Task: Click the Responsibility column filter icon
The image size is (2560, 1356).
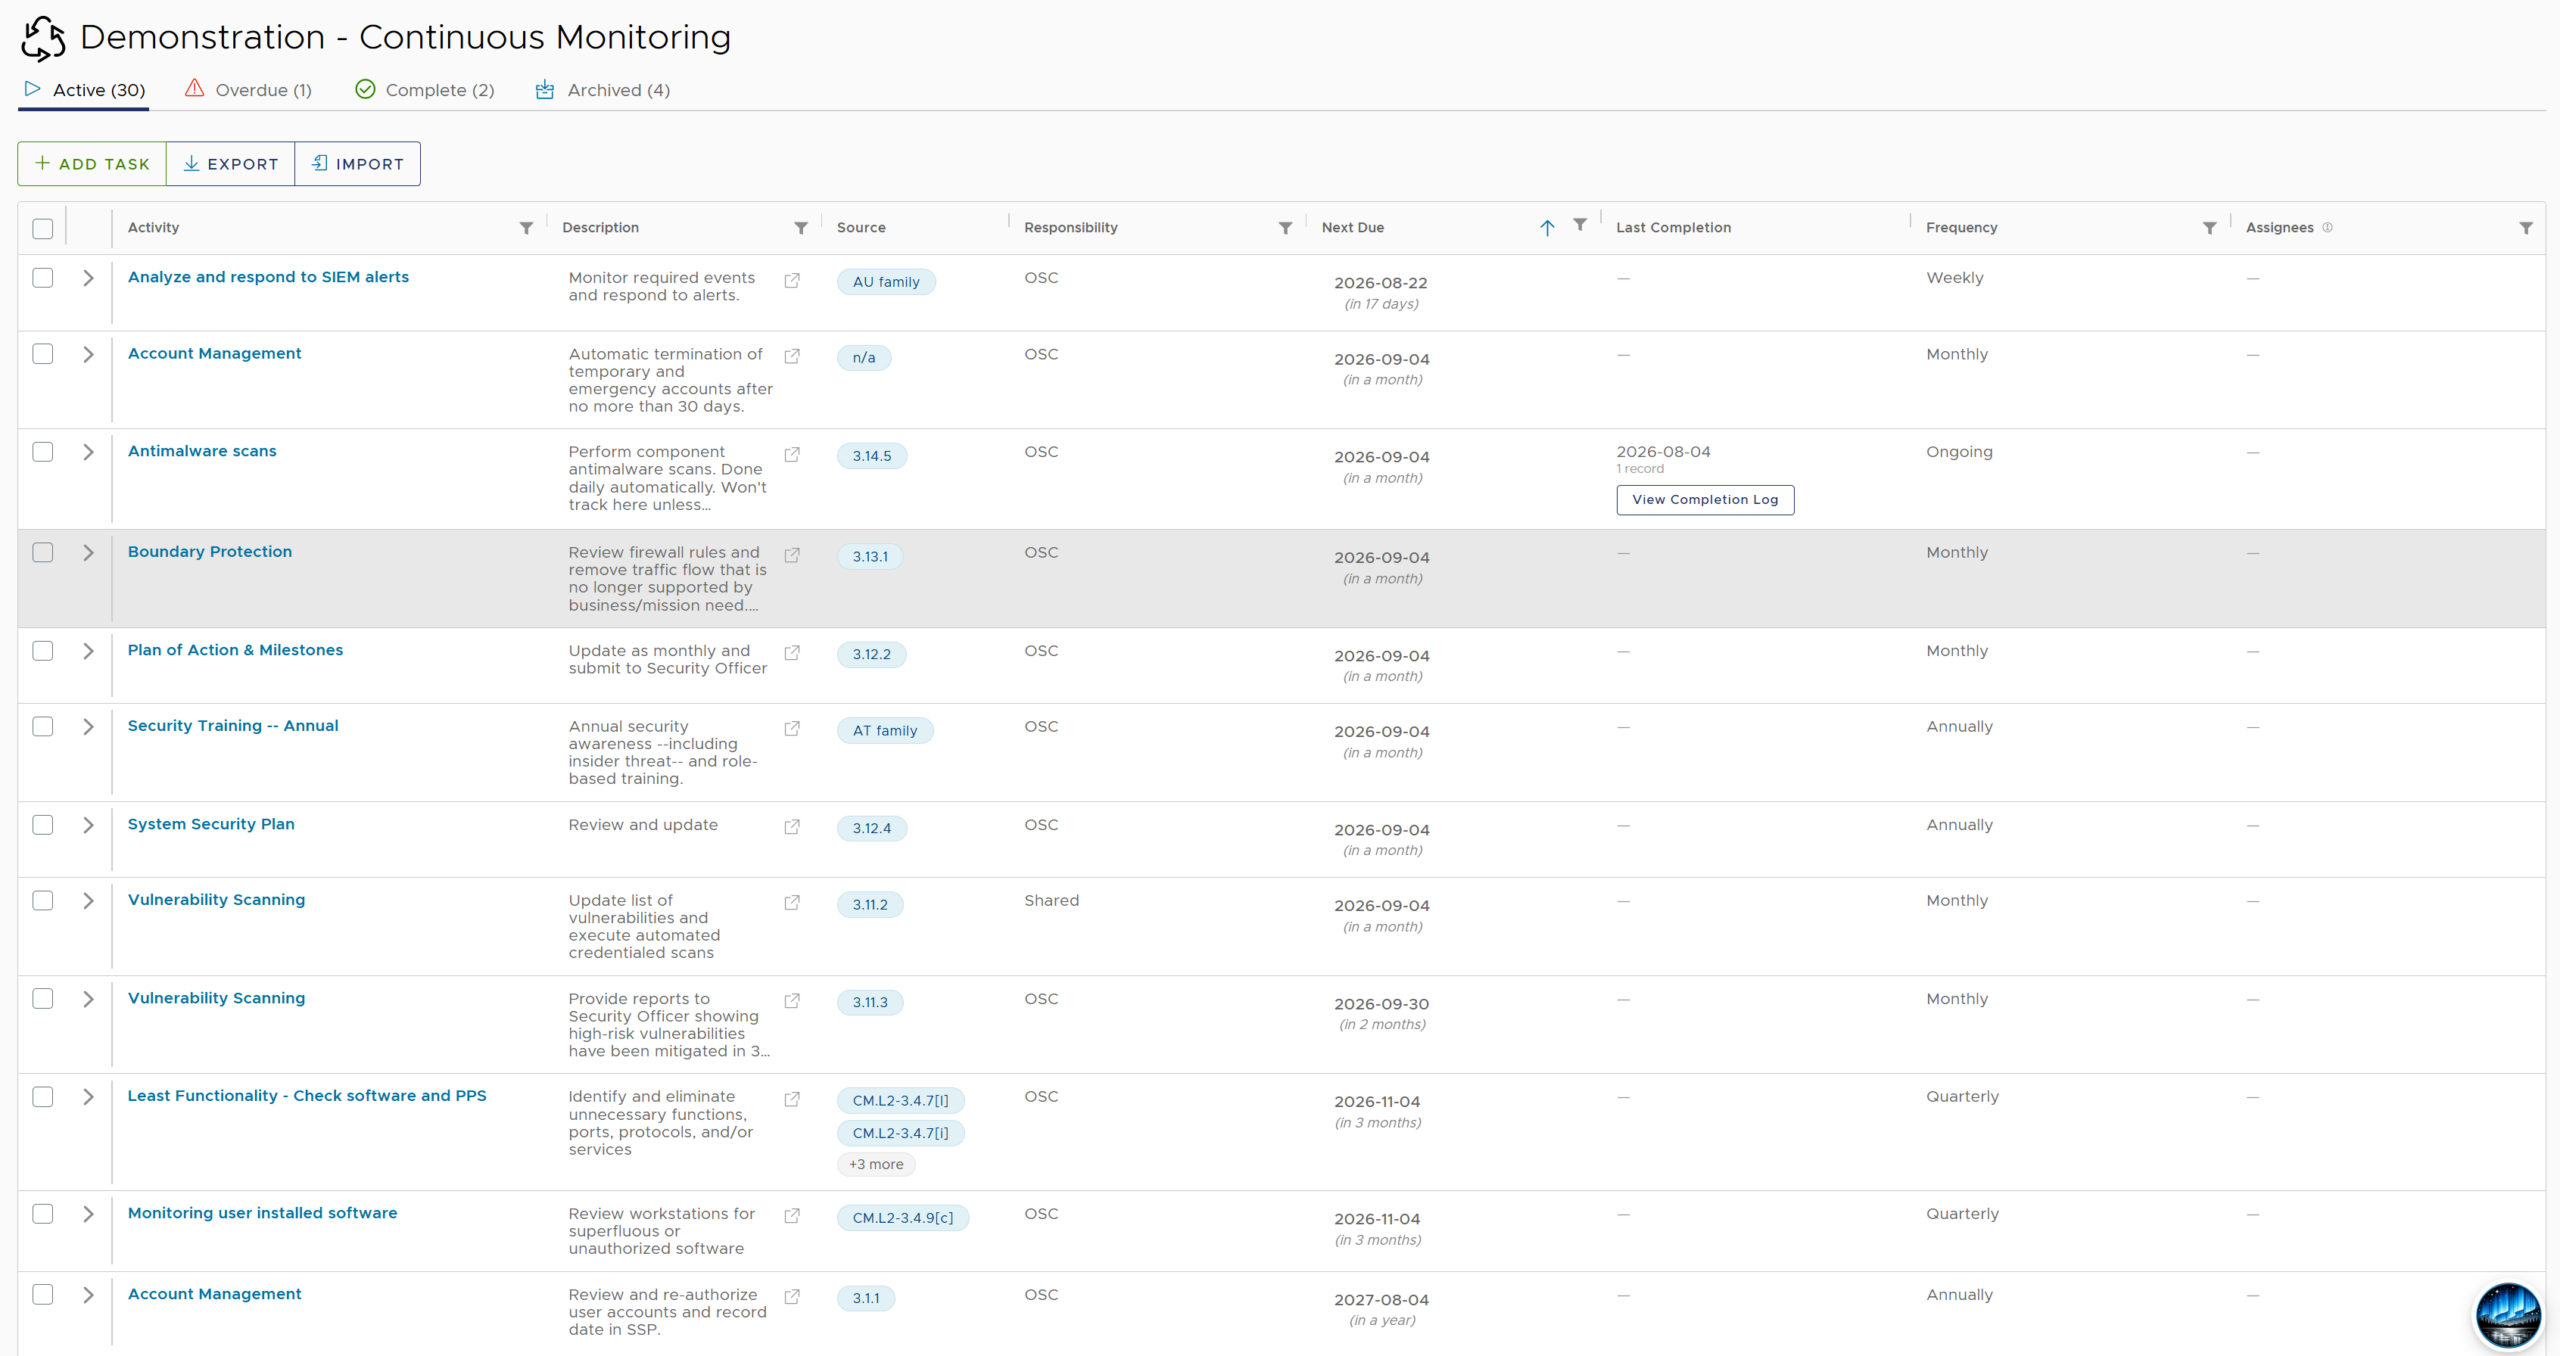Action: point(1285,228)
